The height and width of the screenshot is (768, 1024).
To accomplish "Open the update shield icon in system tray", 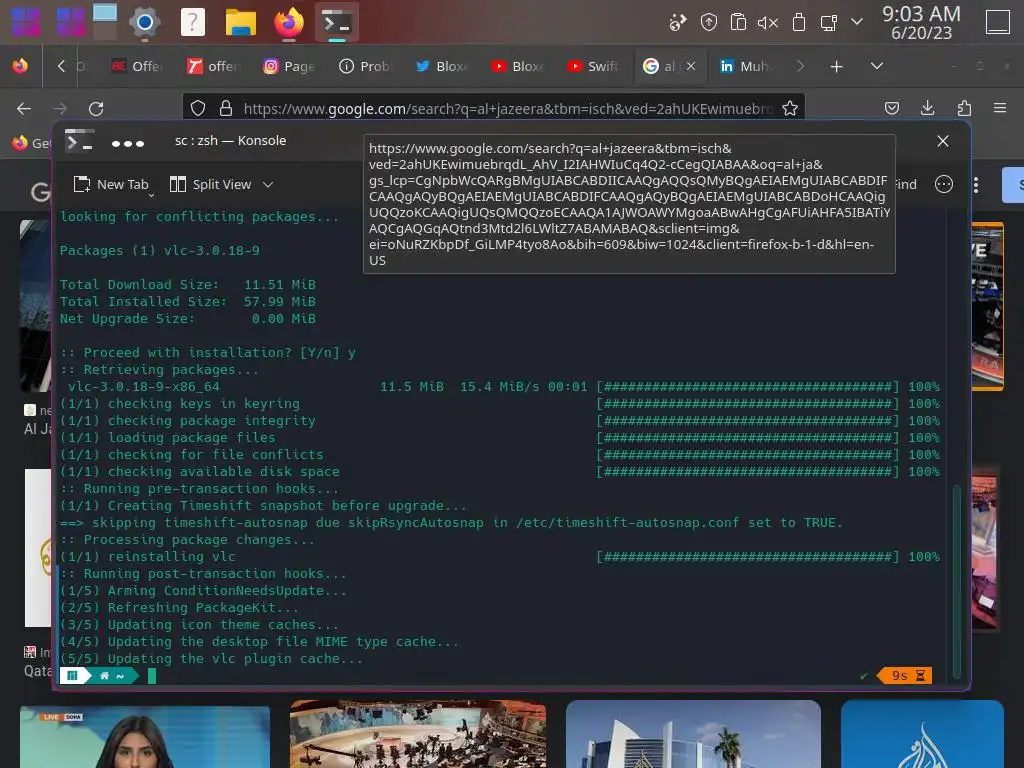I will pyautogui.click(x=709, y=23).
